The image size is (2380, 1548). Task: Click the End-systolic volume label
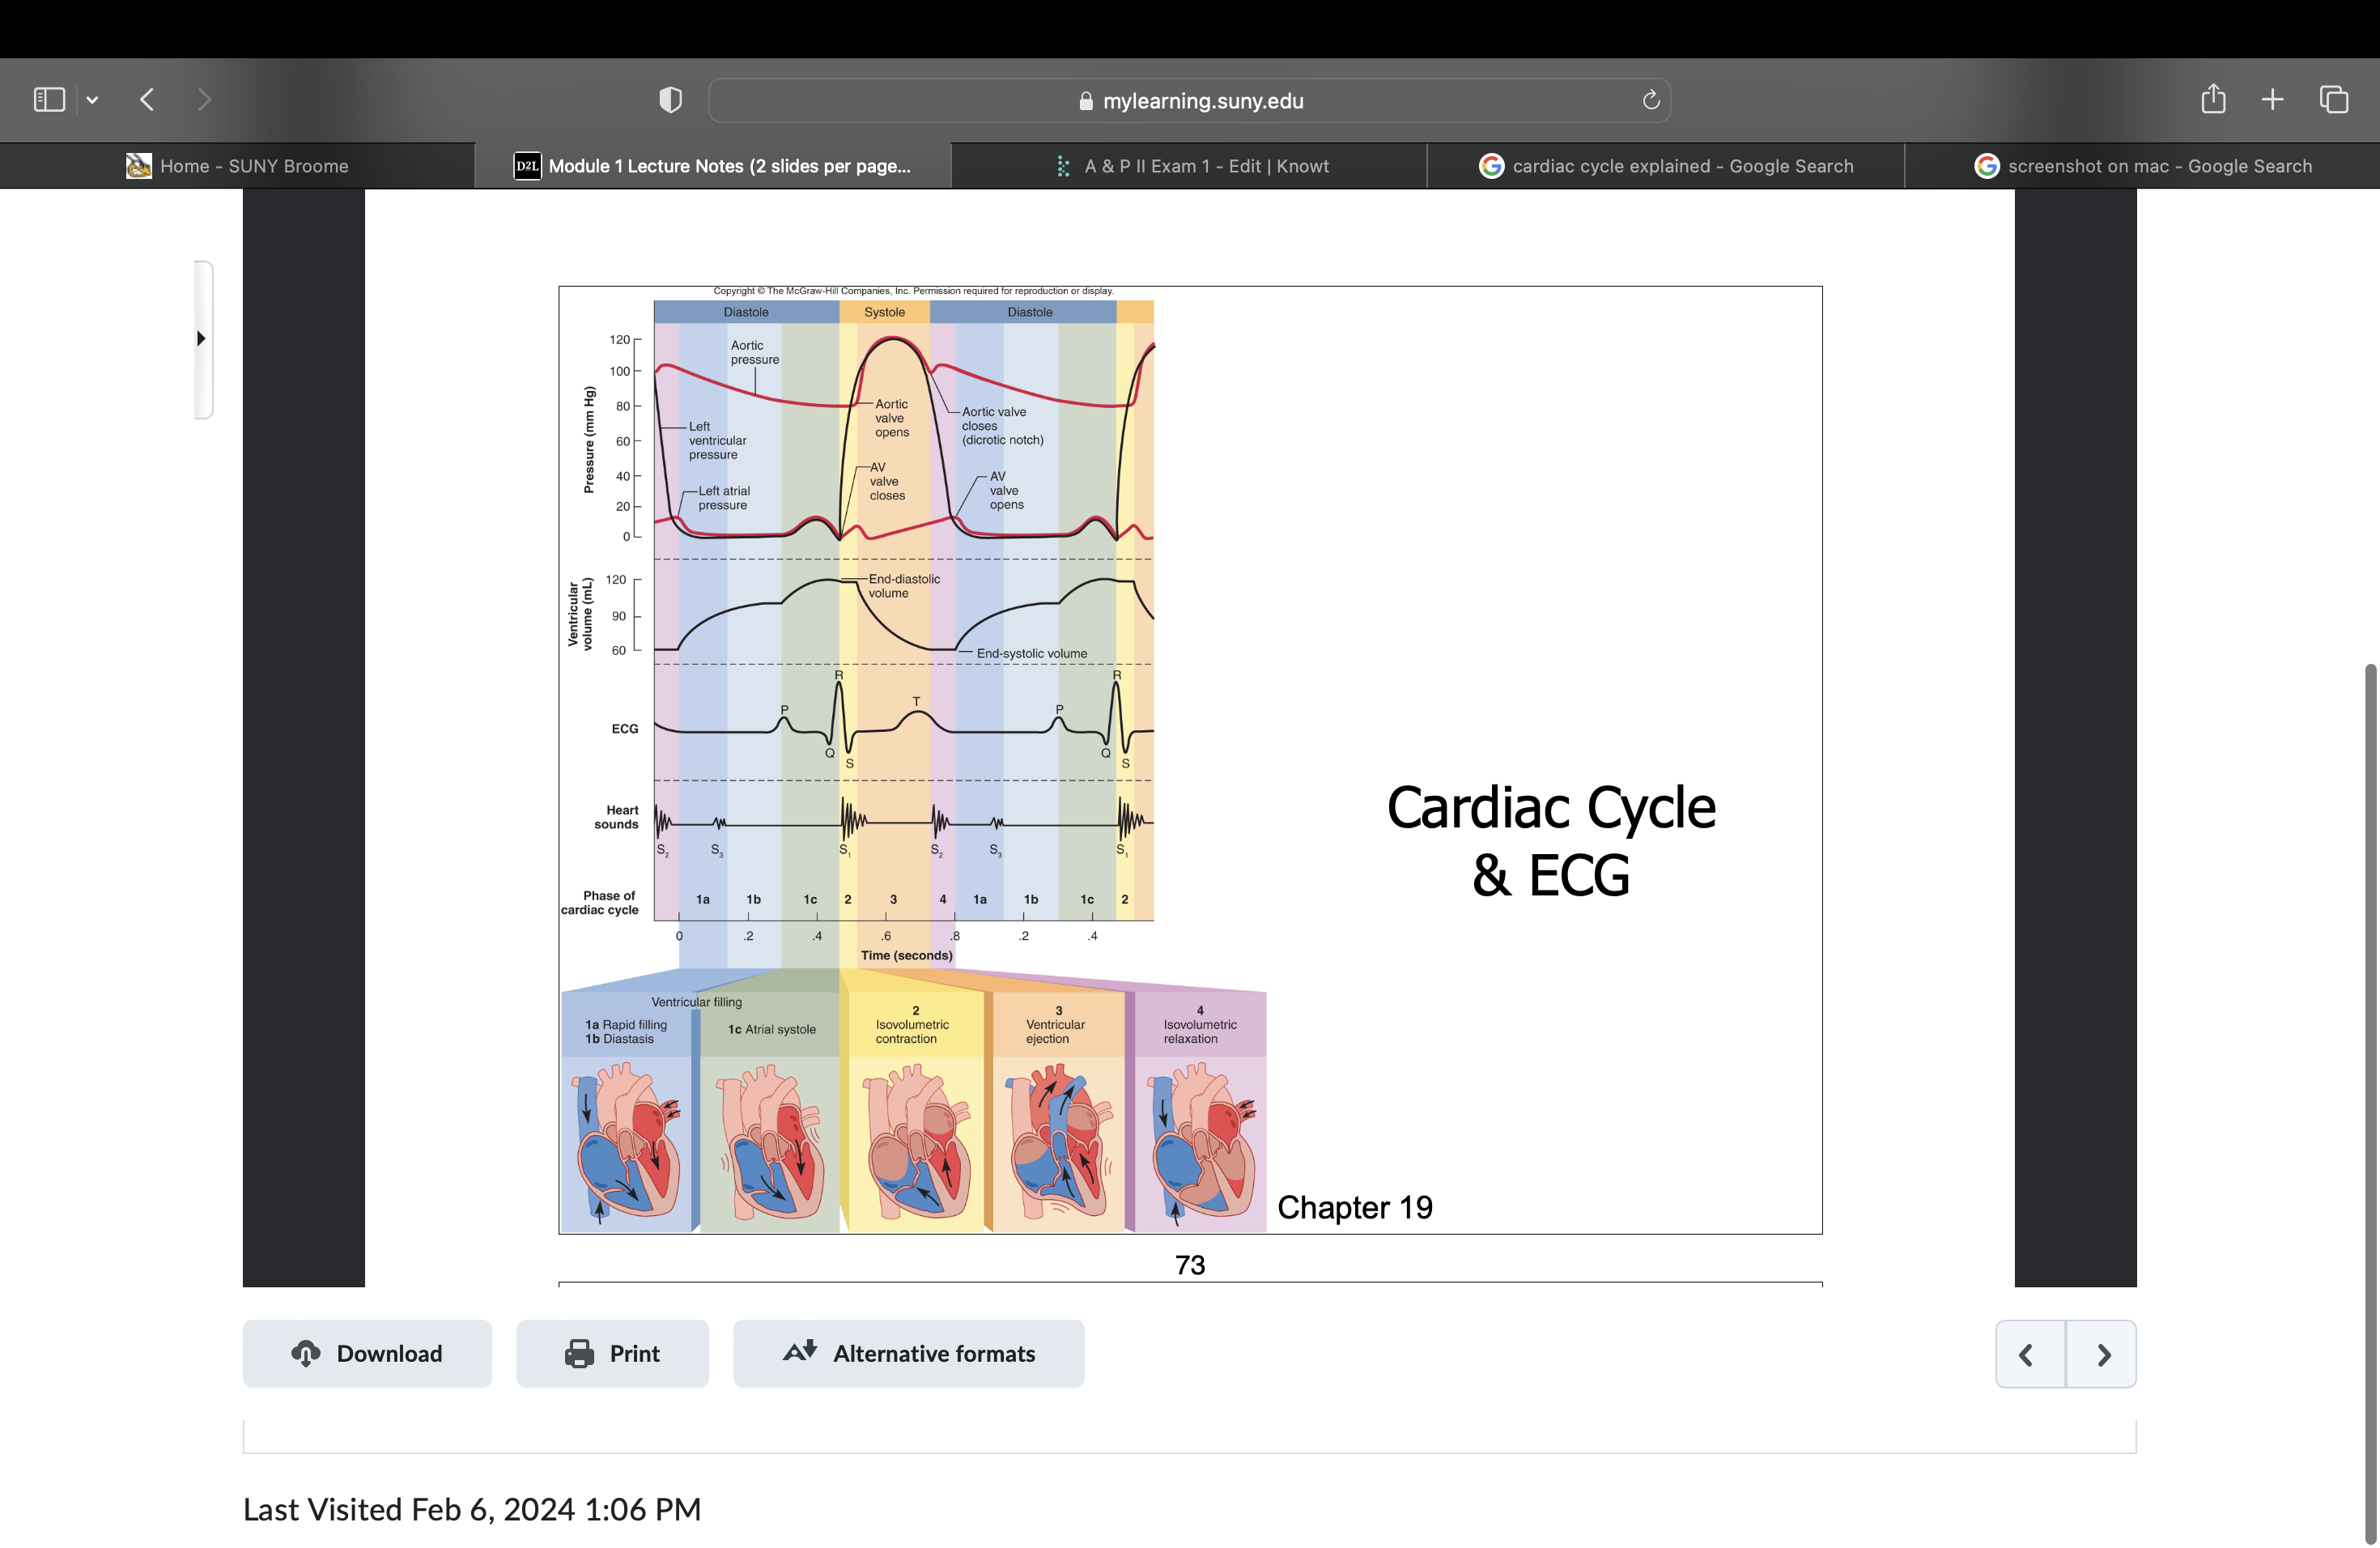1031,653
